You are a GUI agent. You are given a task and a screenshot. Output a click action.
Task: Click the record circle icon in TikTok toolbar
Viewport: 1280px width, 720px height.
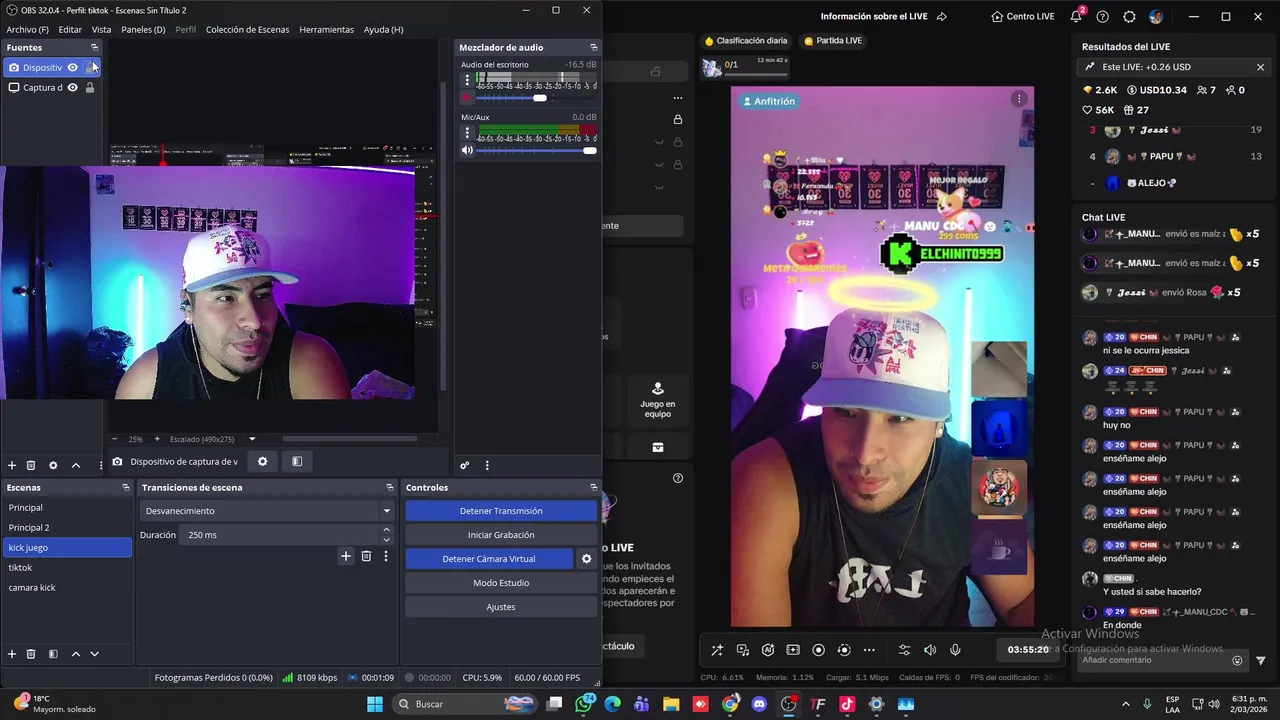pos(818,650)
